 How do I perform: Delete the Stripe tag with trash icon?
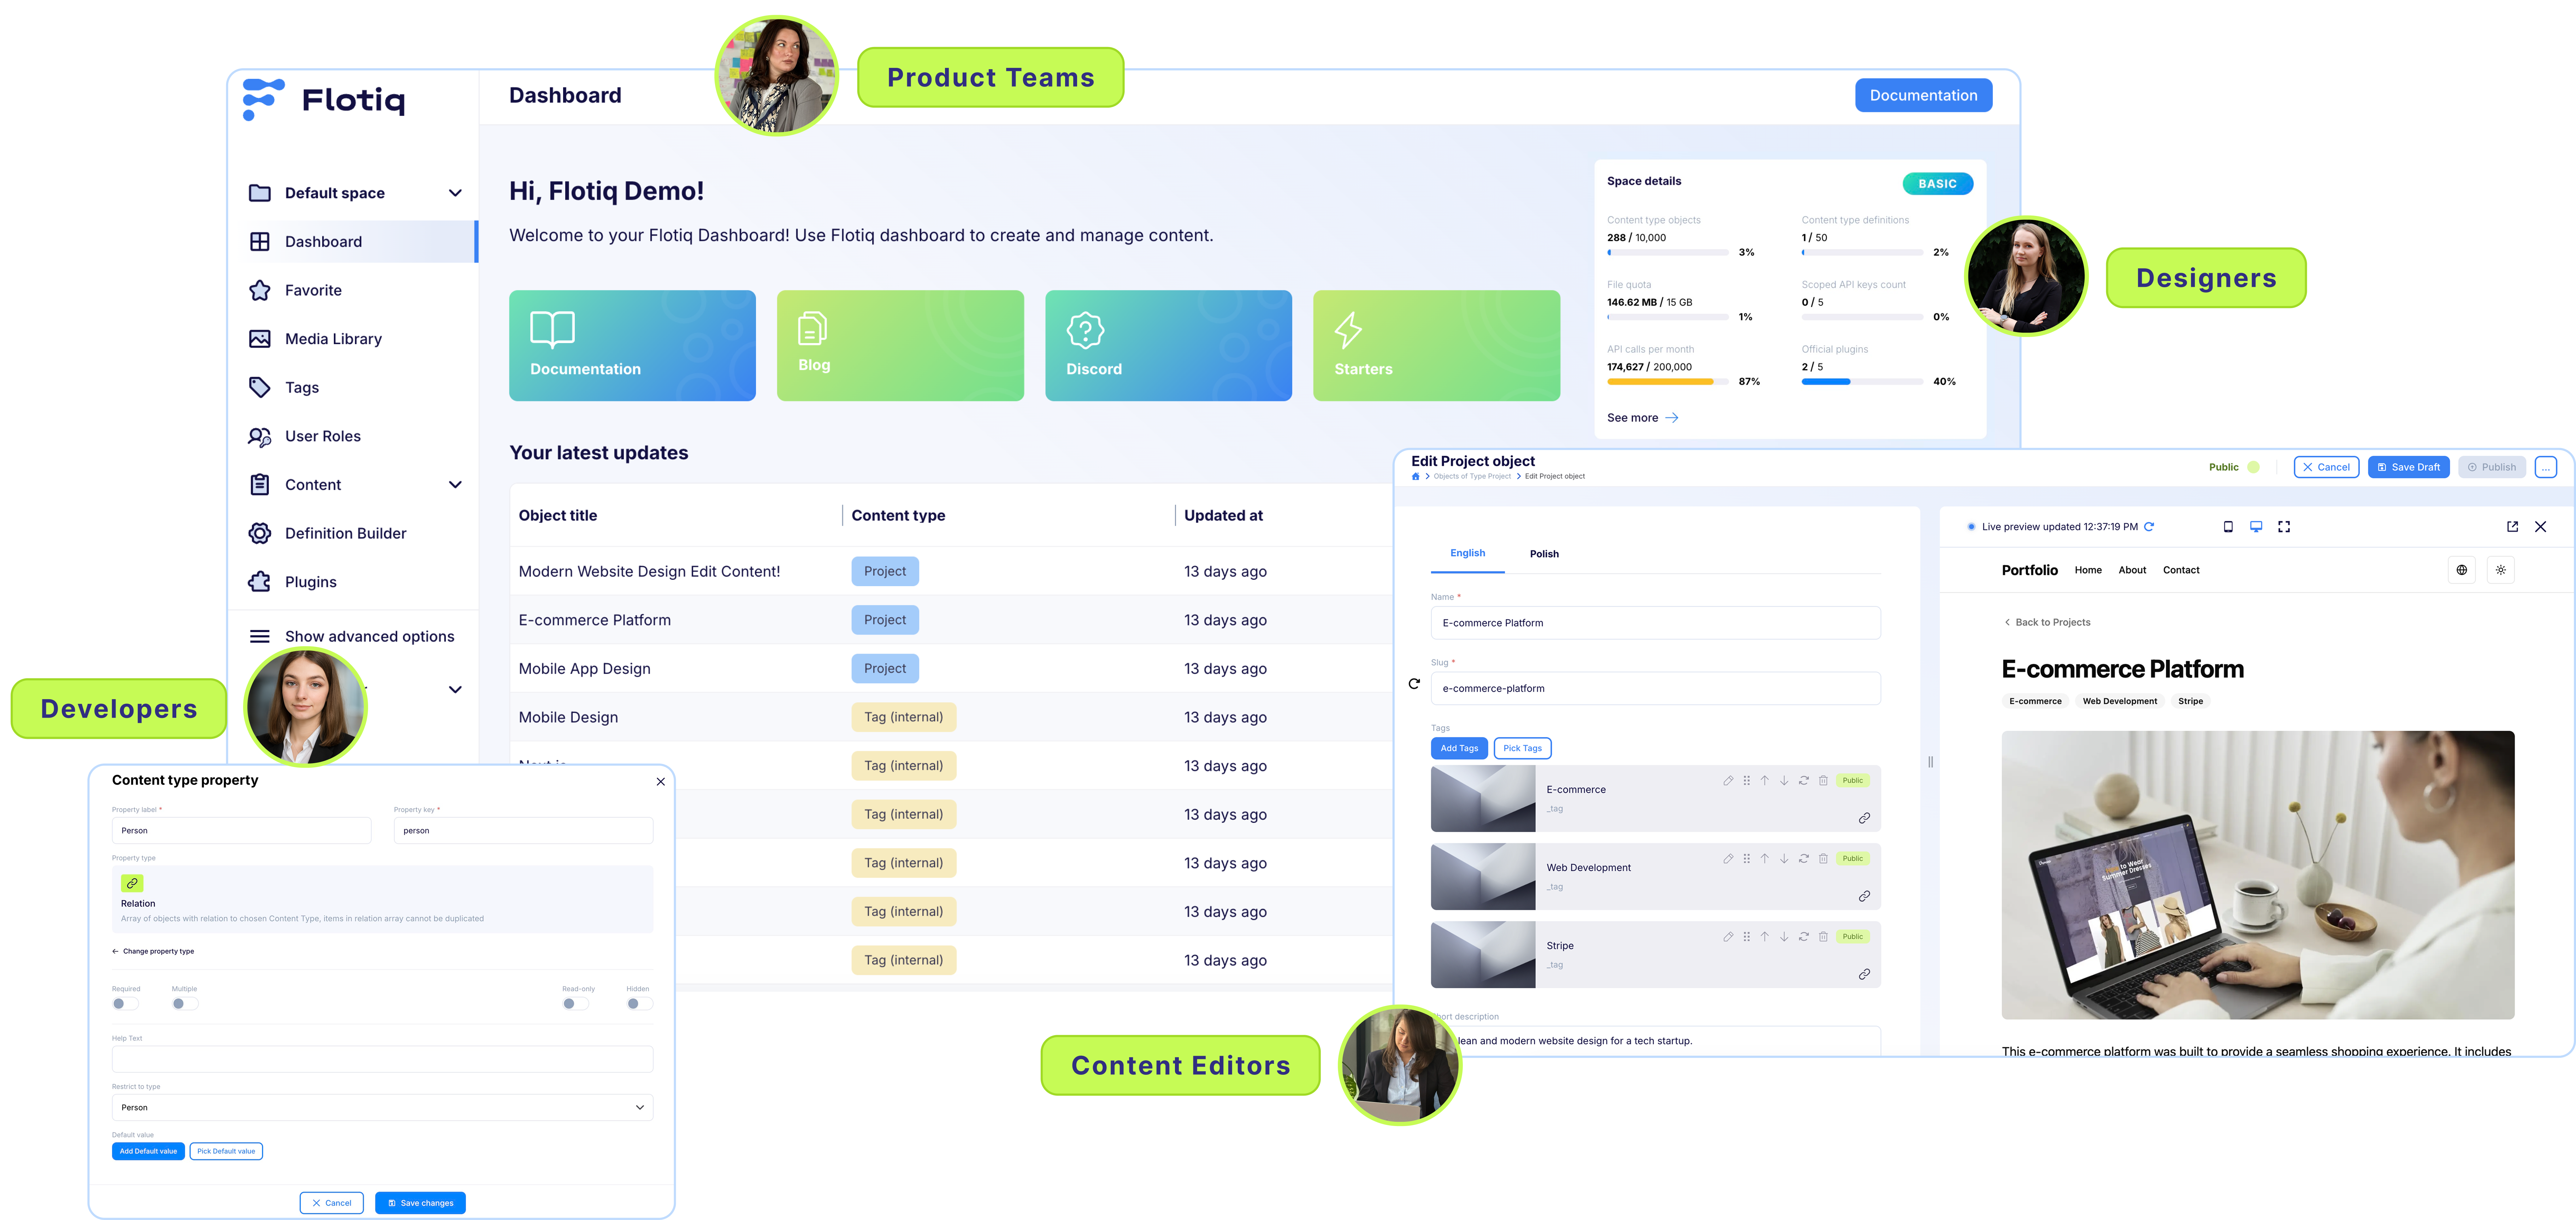[x=1823, y=937]
